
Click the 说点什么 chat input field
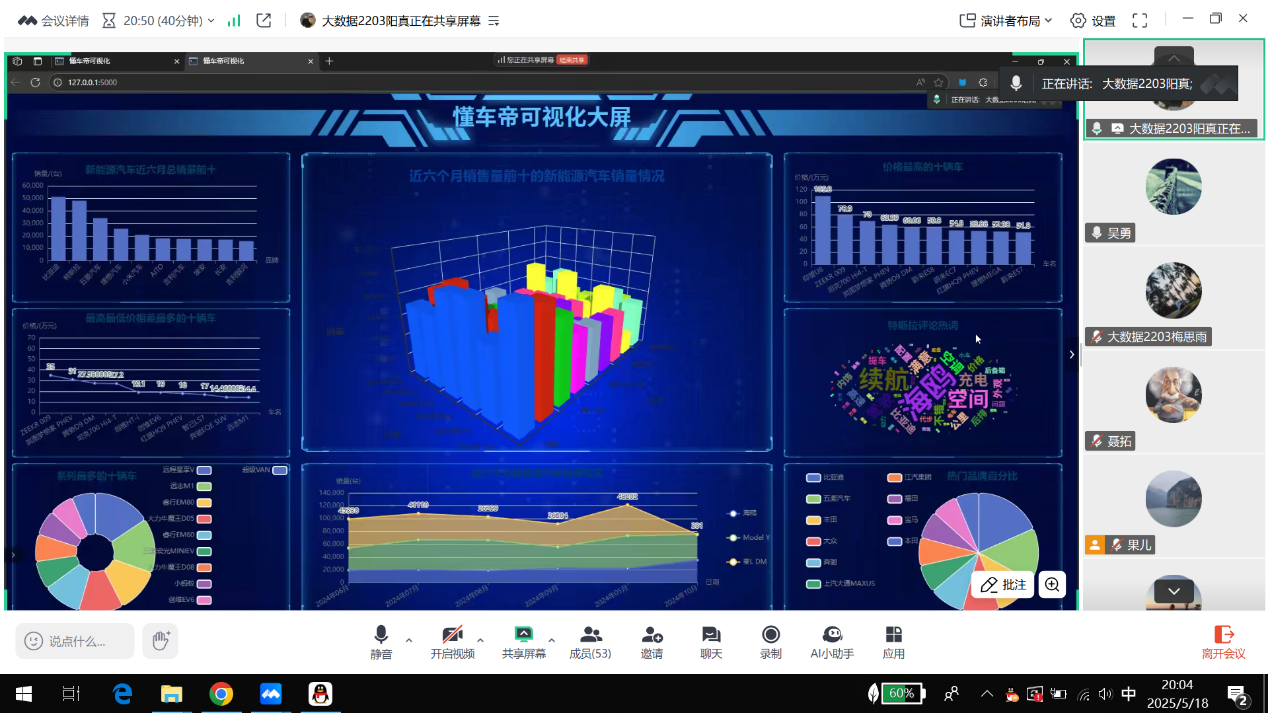76,641
